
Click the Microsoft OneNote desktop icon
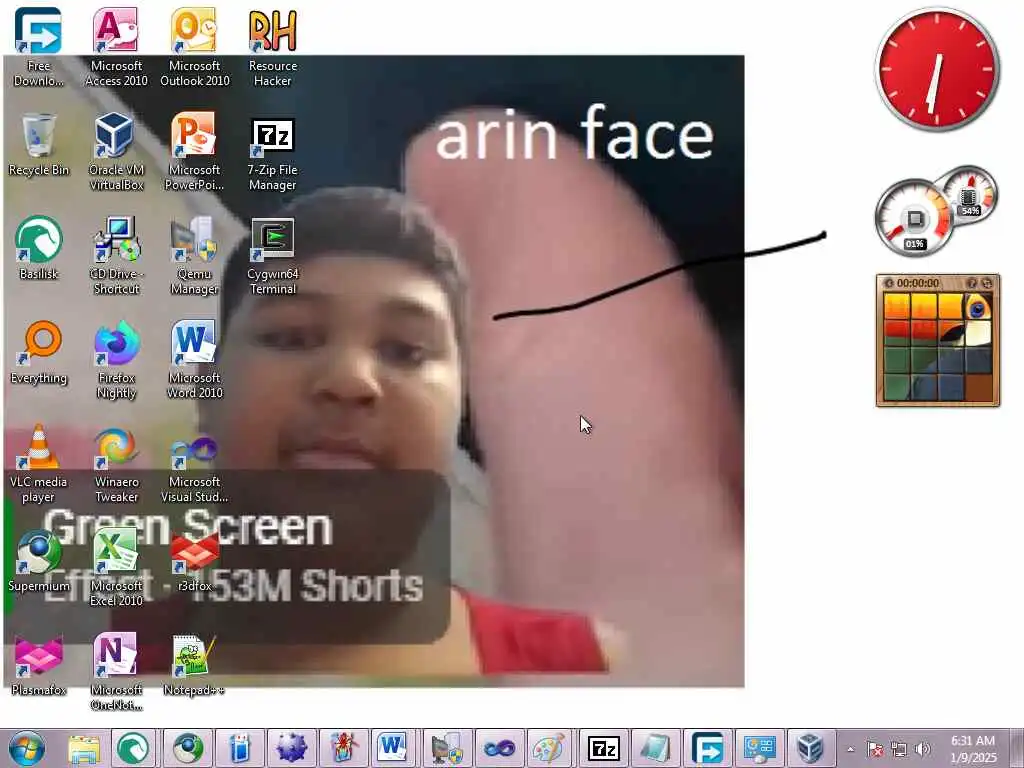tap(116, 671)
